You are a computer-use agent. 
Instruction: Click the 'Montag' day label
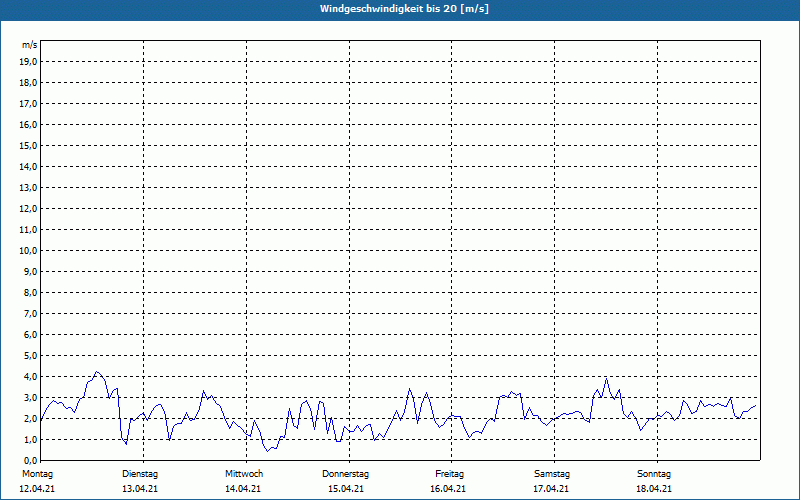pos(37,474)
